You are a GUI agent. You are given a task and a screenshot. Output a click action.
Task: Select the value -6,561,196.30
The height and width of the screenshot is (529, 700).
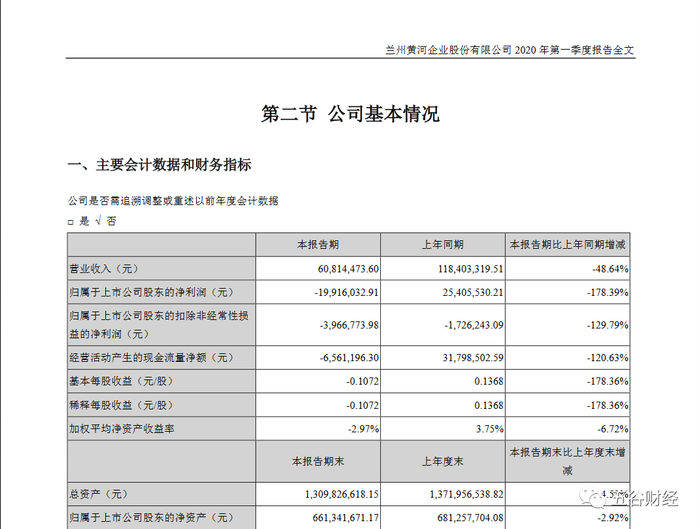tap(349, 358)
